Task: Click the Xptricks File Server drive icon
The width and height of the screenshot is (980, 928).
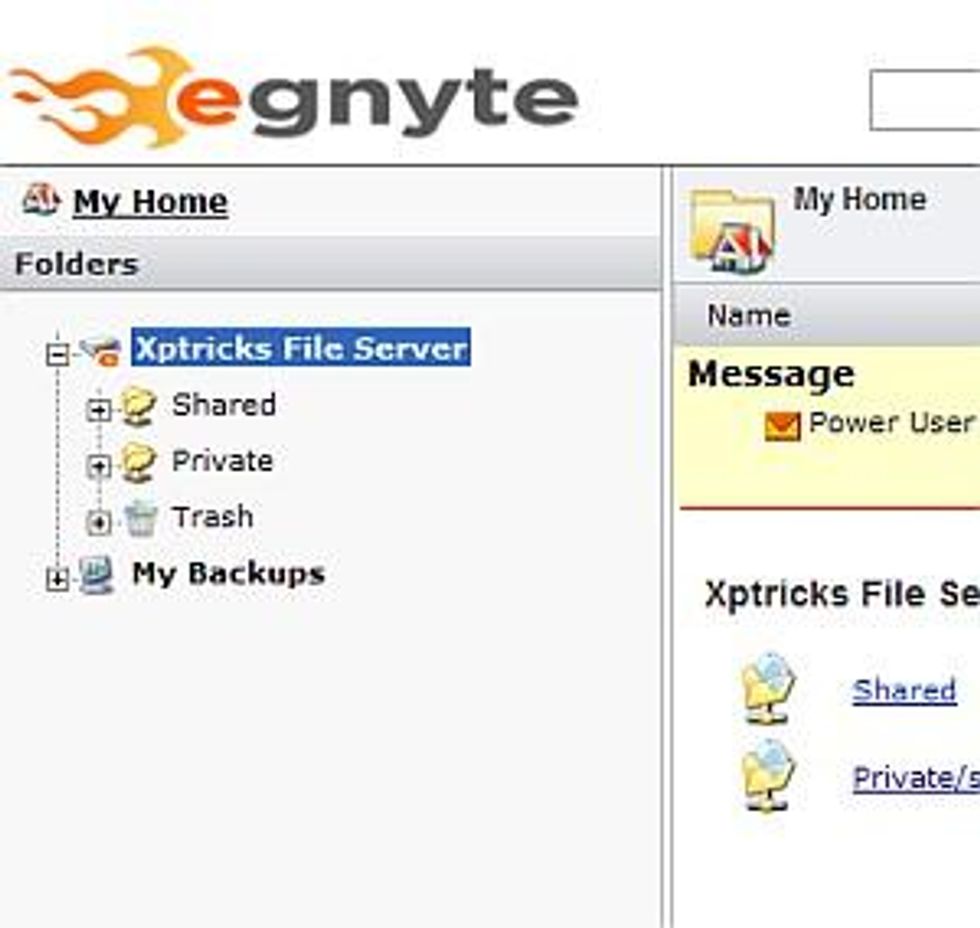Action: click(100, 350)
